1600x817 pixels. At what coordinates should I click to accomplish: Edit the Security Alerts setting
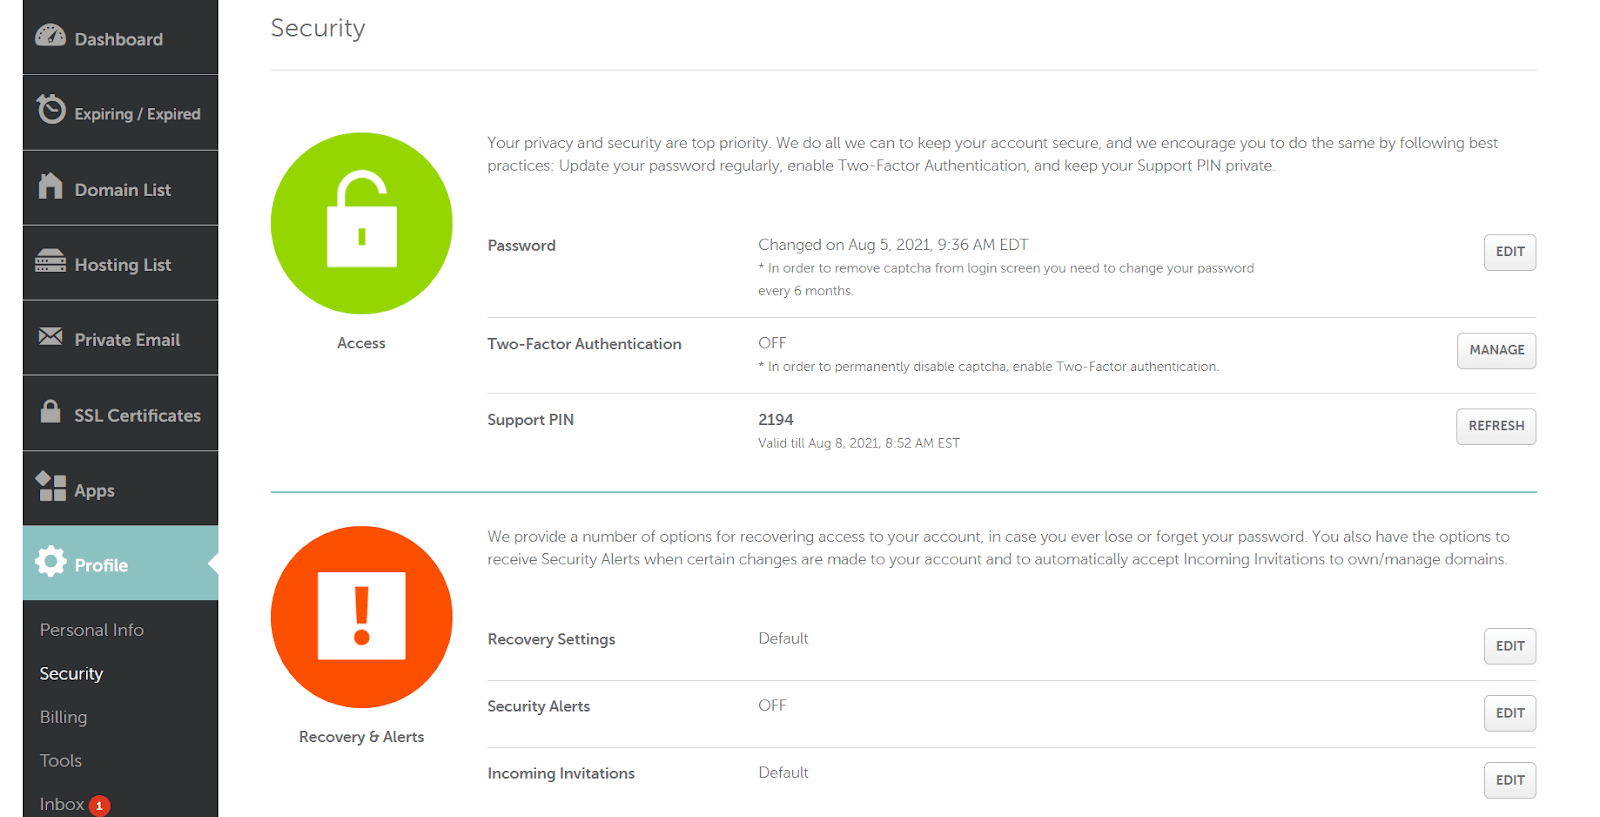(1509, 713)
